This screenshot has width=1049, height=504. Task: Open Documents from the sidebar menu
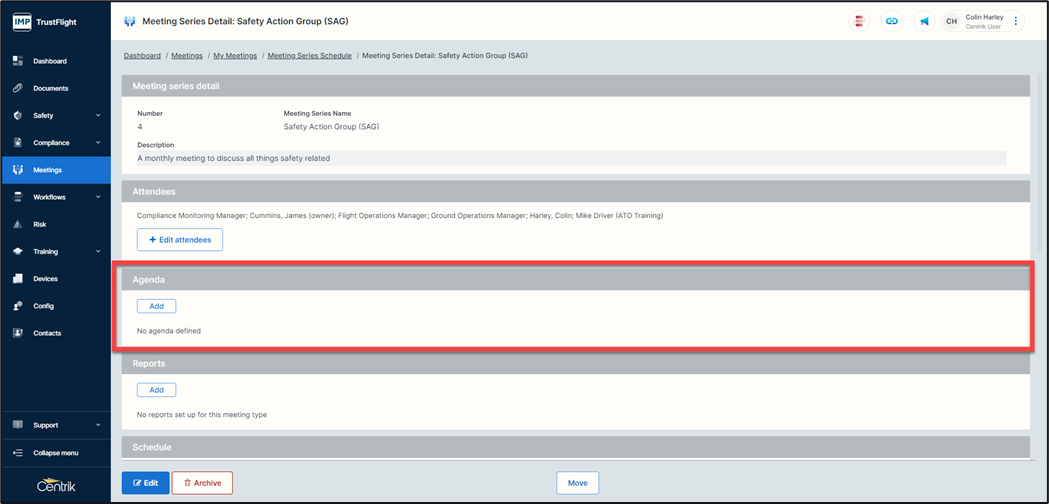pos(51,88)
